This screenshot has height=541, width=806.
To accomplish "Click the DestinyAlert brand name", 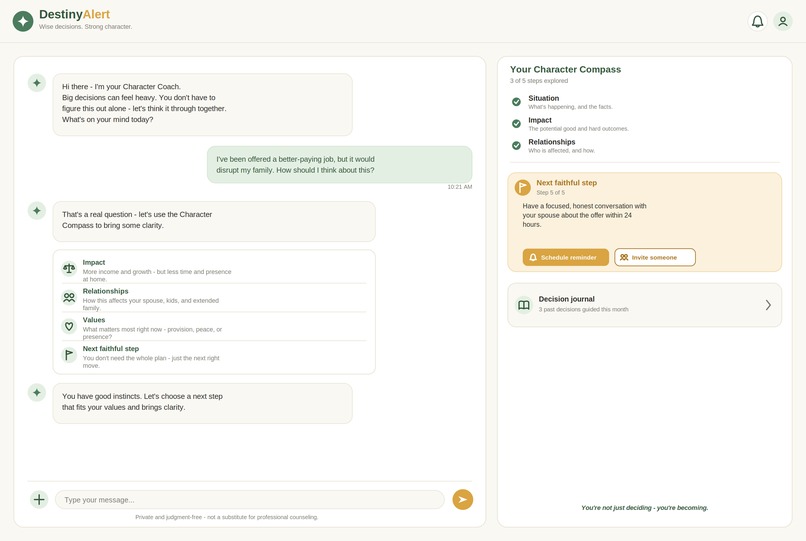I will coord(75,14).
